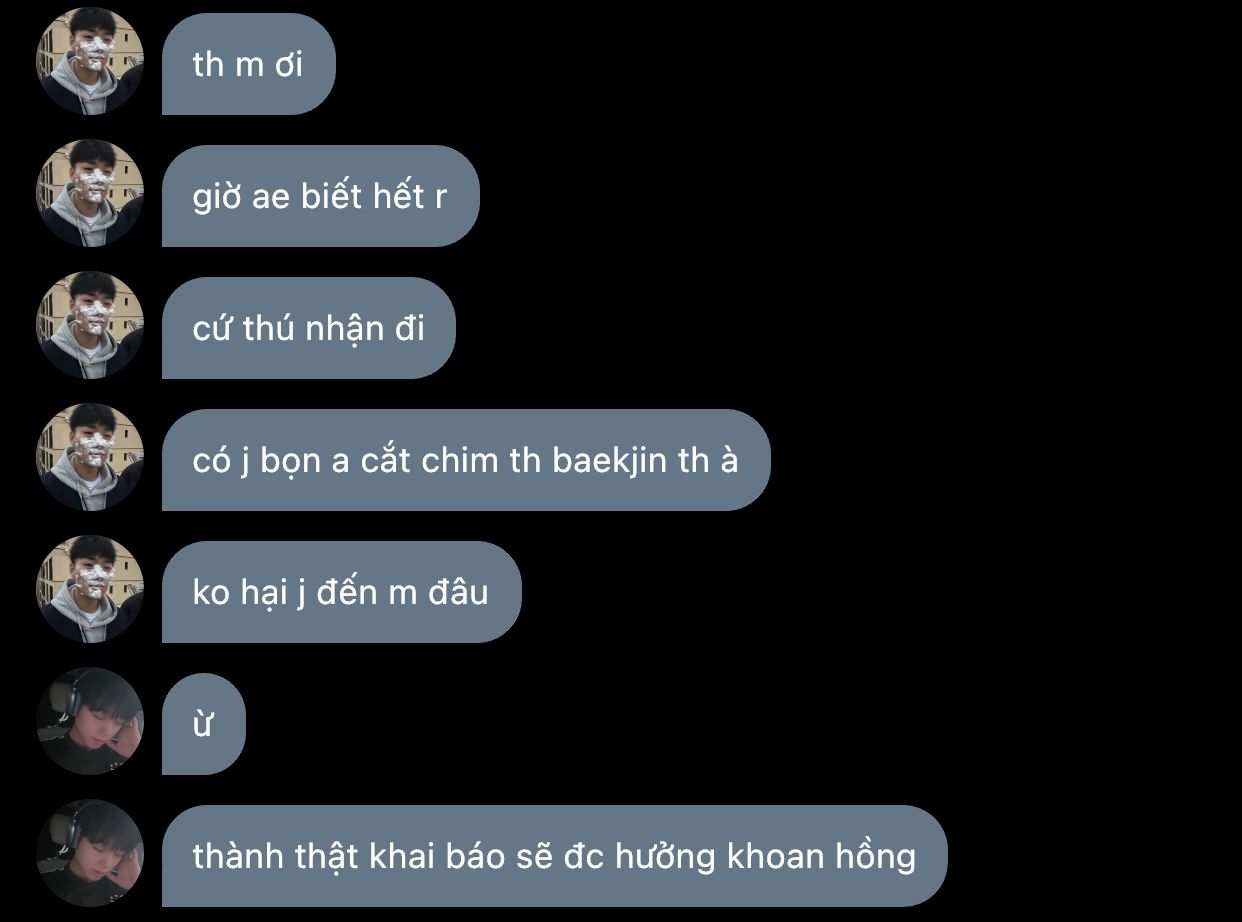Screen dimensions: 1242x922
Task: Click the word "hại" in fifth message
Action: click(264, 593)
